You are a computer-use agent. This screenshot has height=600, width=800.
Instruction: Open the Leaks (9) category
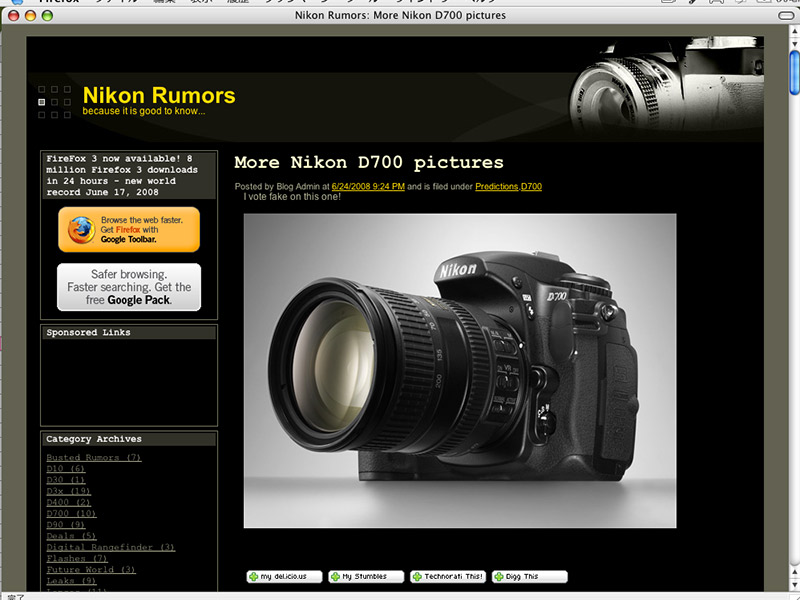(x=71, y=581)
